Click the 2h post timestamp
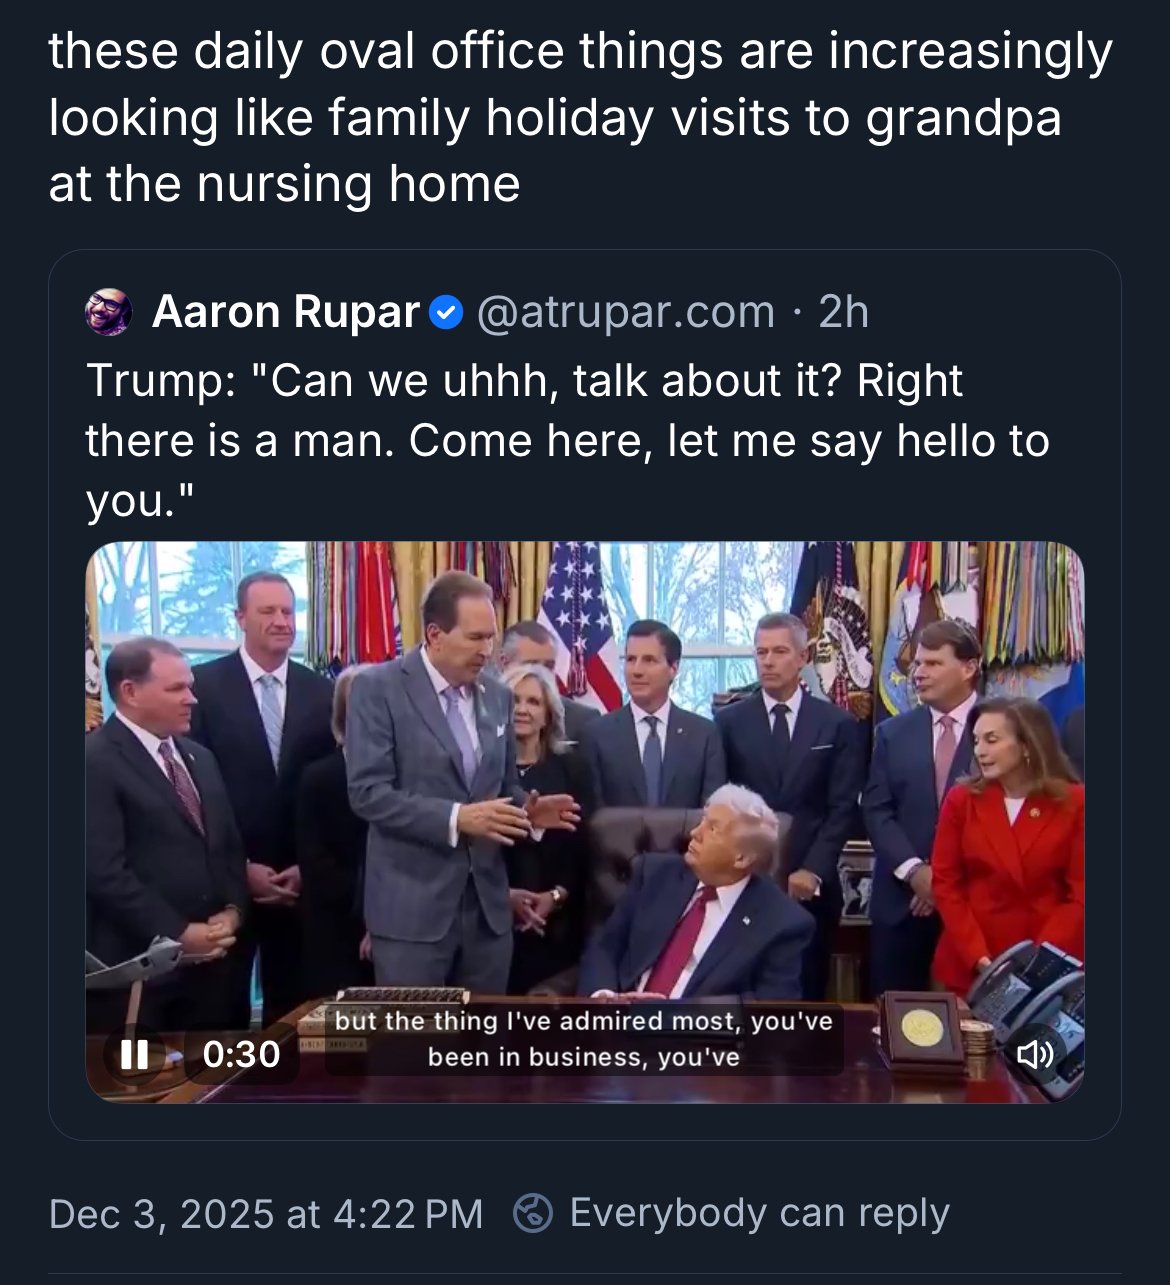Screen dimensions: 1170x1285 843,311
